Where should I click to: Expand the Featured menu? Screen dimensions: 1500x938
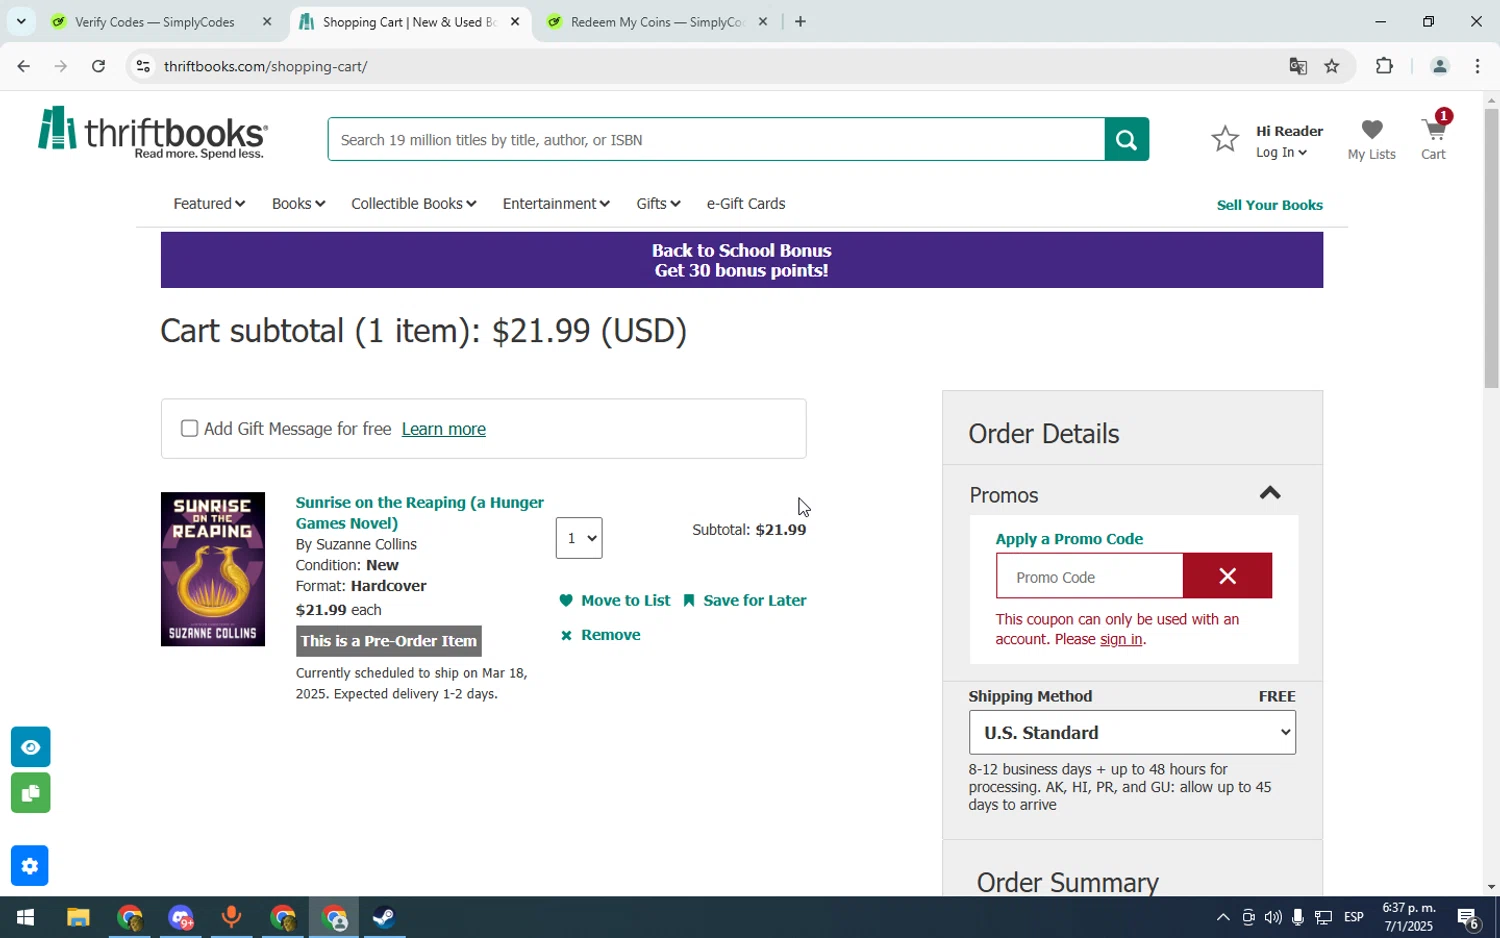pyautogui.click(x=208, y=203)
